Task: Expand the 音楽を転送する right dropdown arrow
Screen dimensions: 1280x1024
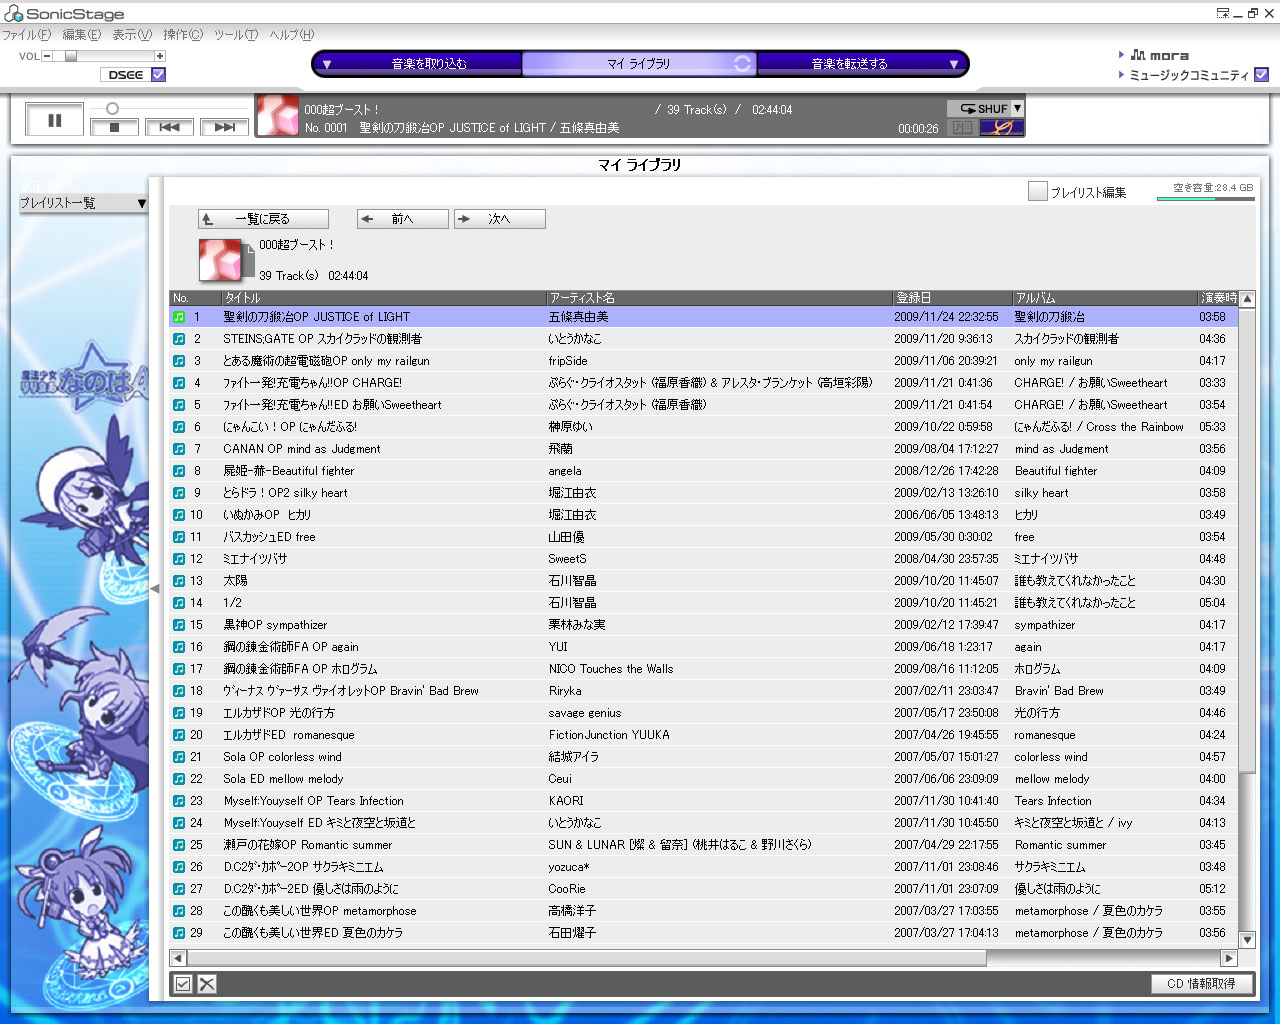Action: coord(953,64)
